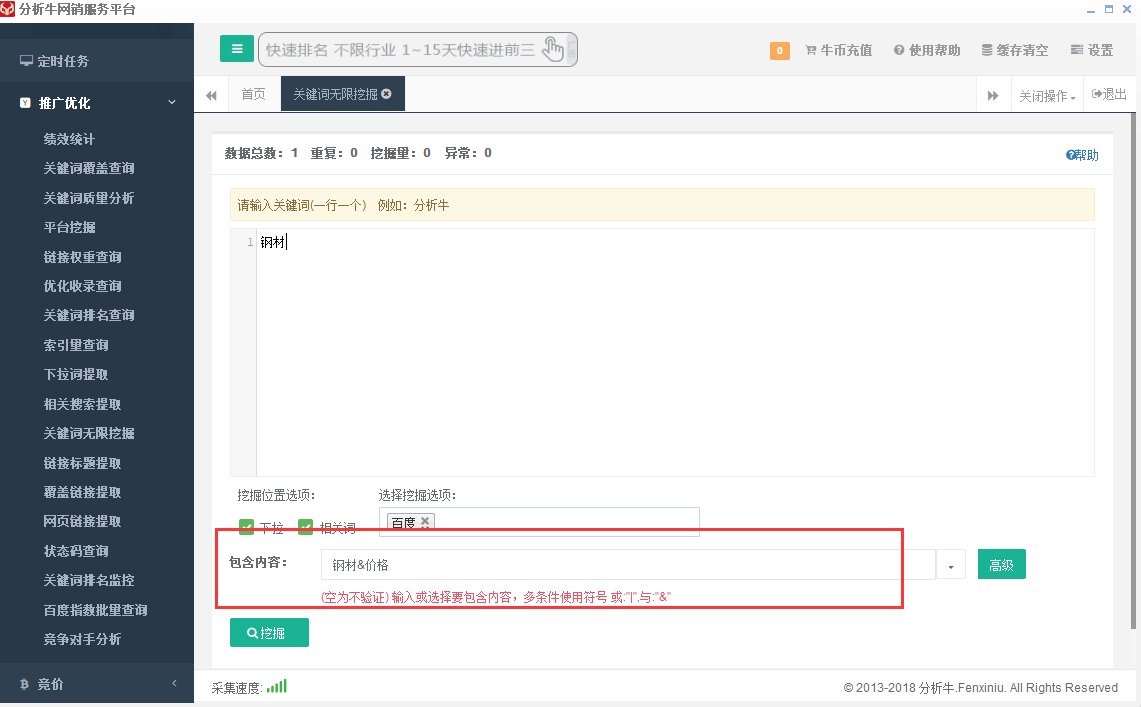Uncheck the 下拉 checkbox
The image size is (1141, 707).
pos(247,526)
